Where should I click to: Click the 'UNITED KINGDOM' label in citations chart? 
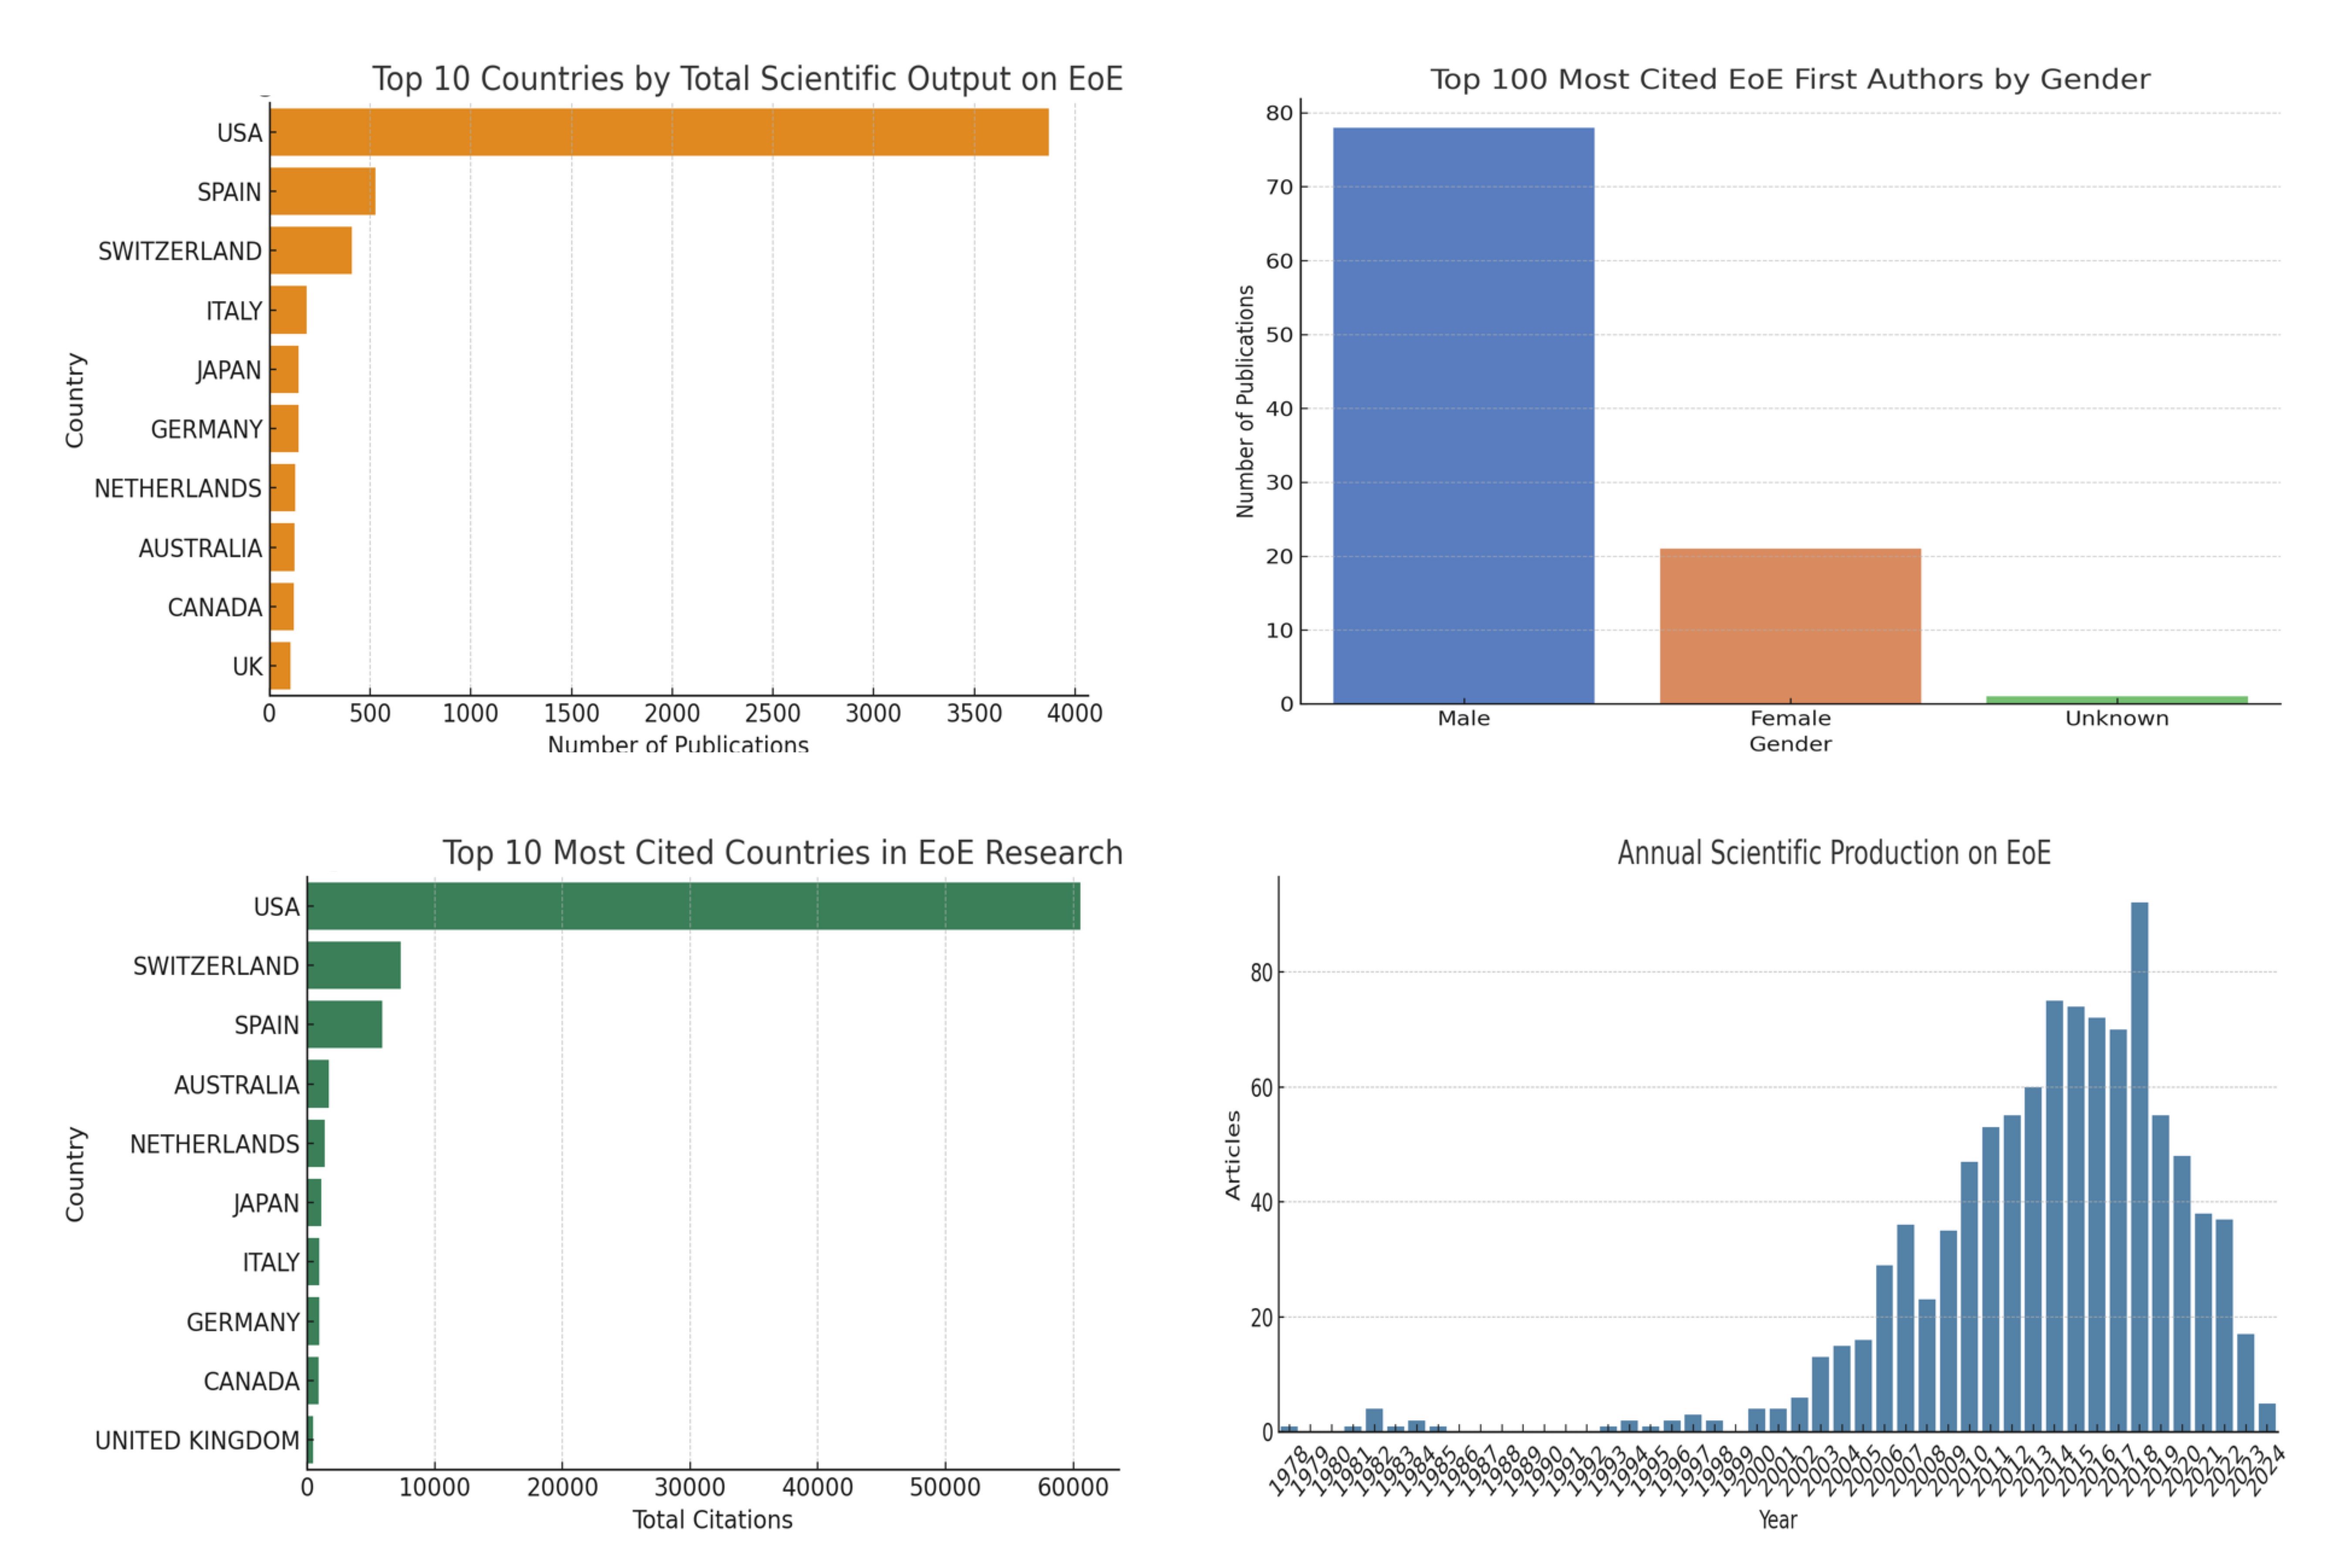[197, 1441]
